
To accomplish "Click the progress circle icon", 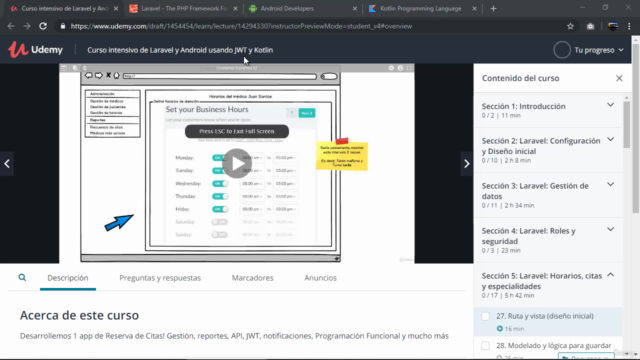I will (x=562, y=50).
